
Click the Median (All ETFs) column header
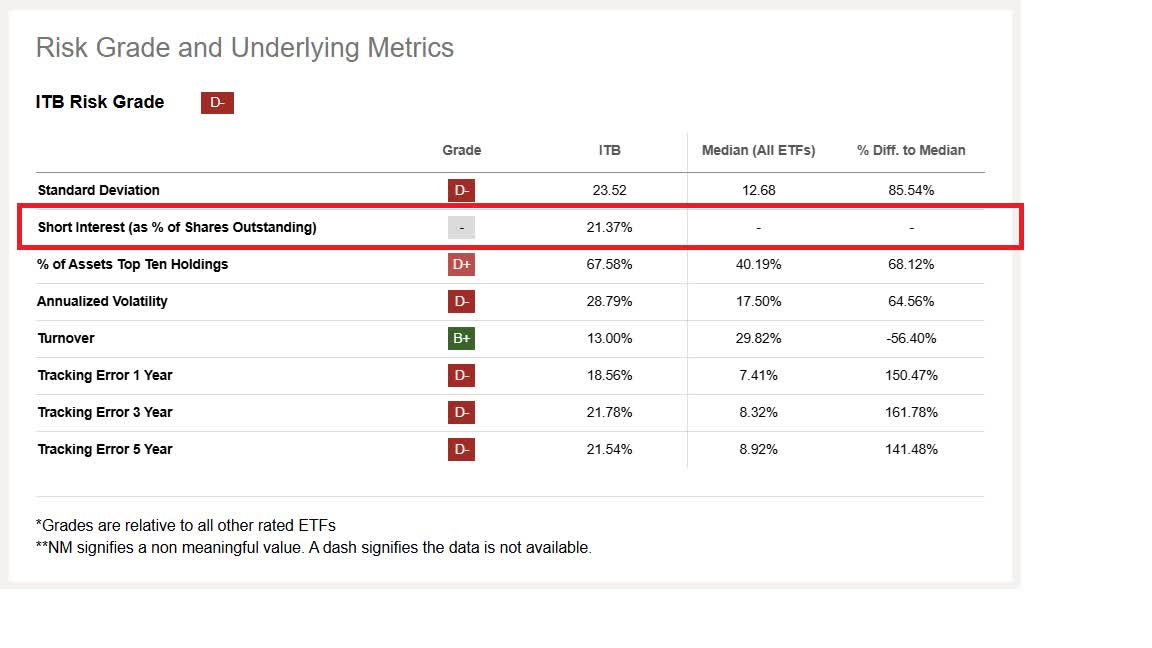[758, 150]
